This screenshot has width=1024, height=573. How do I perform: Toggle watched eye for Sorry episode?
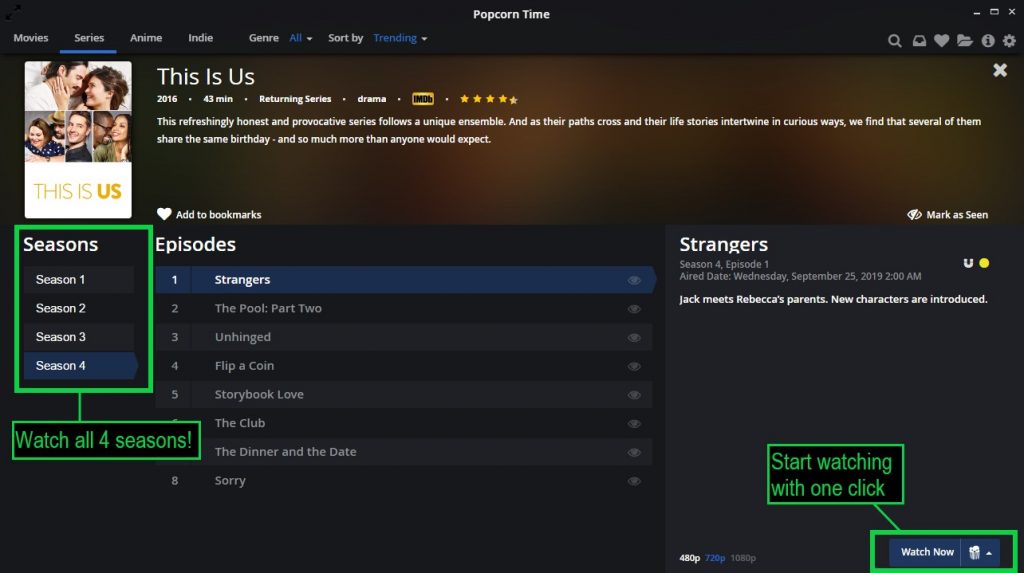[x=633, y=482]
